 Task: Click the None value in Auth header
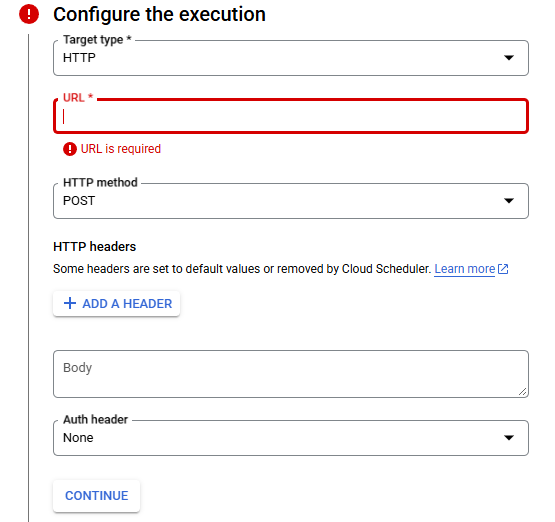pos(78,438)
